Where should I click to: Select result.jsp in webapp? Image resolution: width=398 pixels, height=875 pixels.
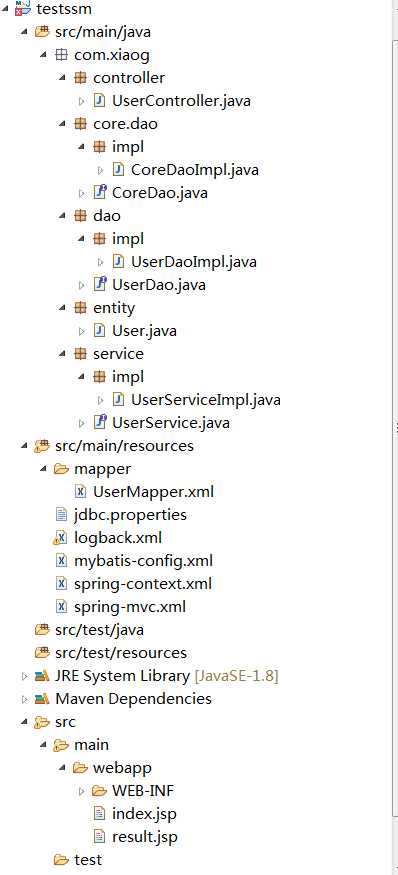point(145,836)
